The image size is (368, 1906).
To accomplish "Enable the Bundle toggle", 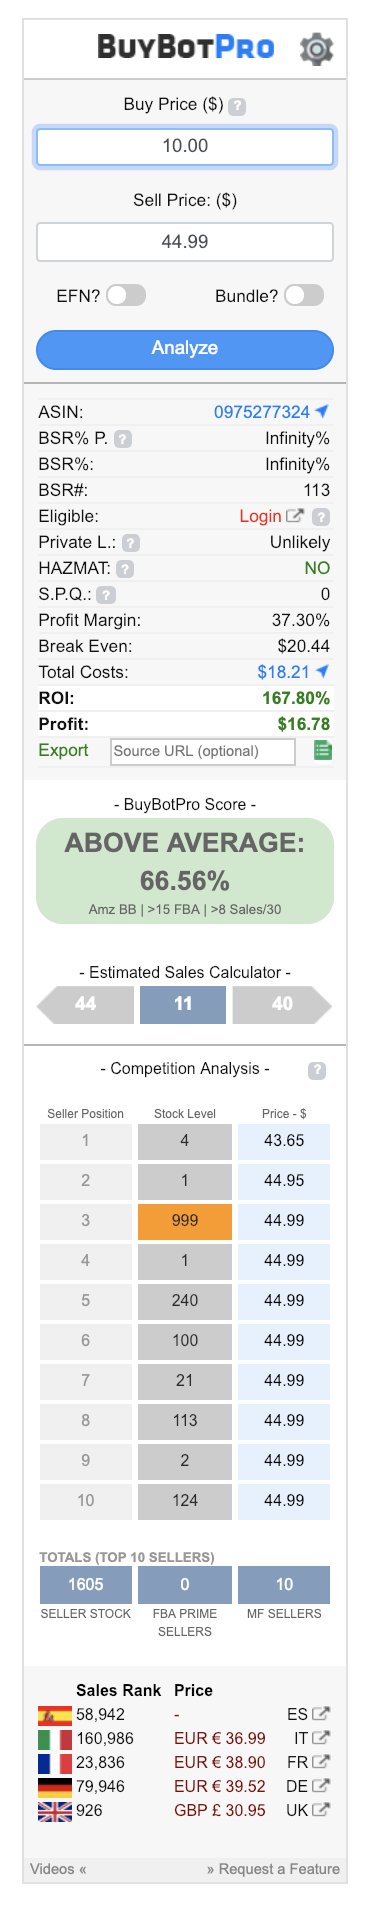I will point(304,295).
